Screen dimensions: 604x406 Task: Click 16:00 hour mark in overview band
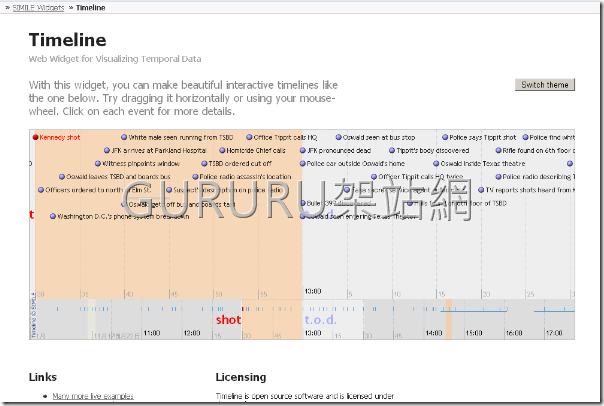coord(514,333)
